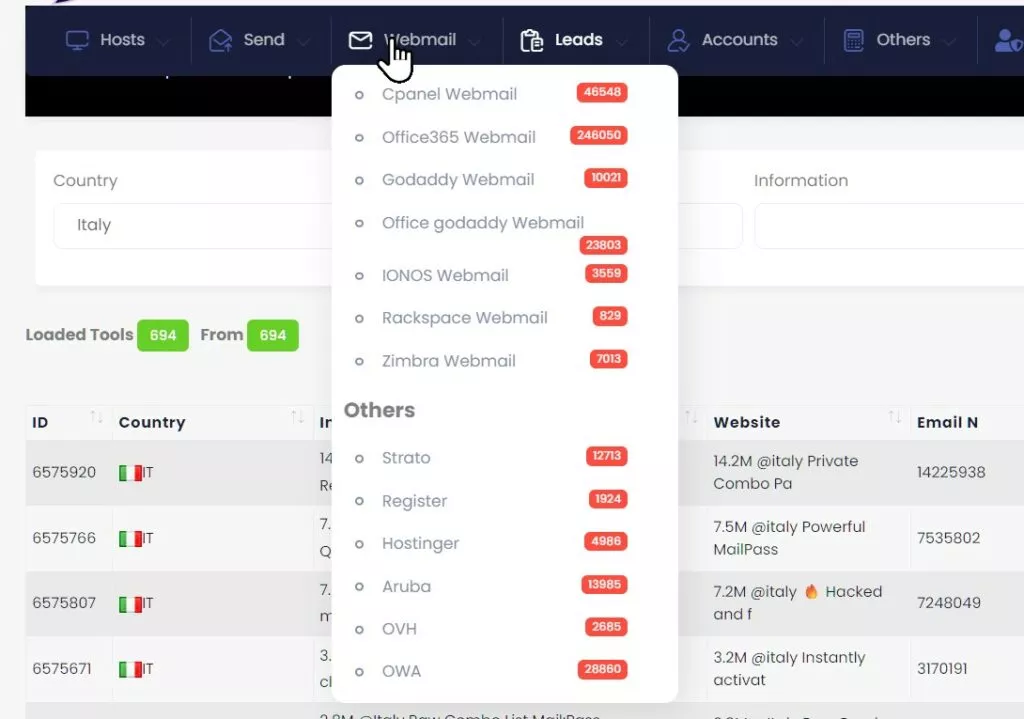The image size is (1024, 719).
Task: Choose Strato in Others section
Action: [406, 458]
